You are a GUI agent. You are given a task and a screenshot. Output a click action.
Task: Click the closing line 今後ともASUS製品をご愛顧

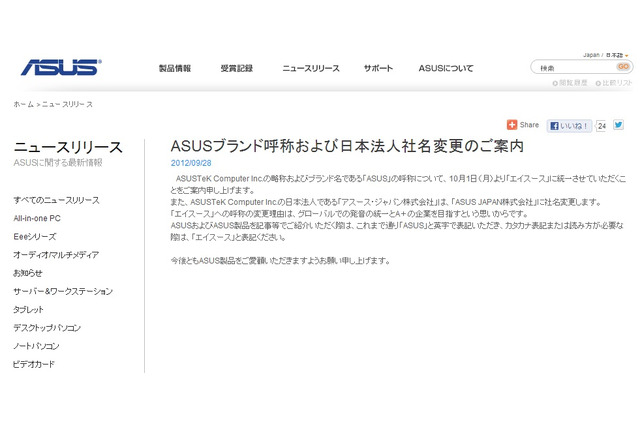tap(280, 260)
